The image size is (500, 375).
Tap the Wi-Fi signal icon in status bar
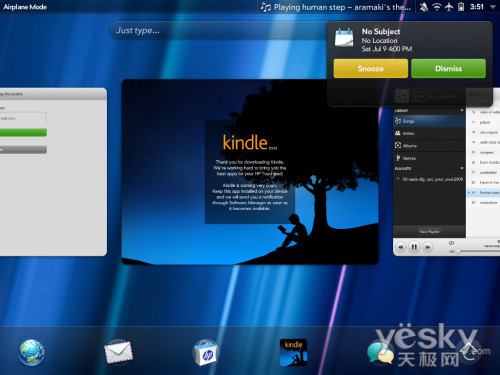click(x=436, y=7)
